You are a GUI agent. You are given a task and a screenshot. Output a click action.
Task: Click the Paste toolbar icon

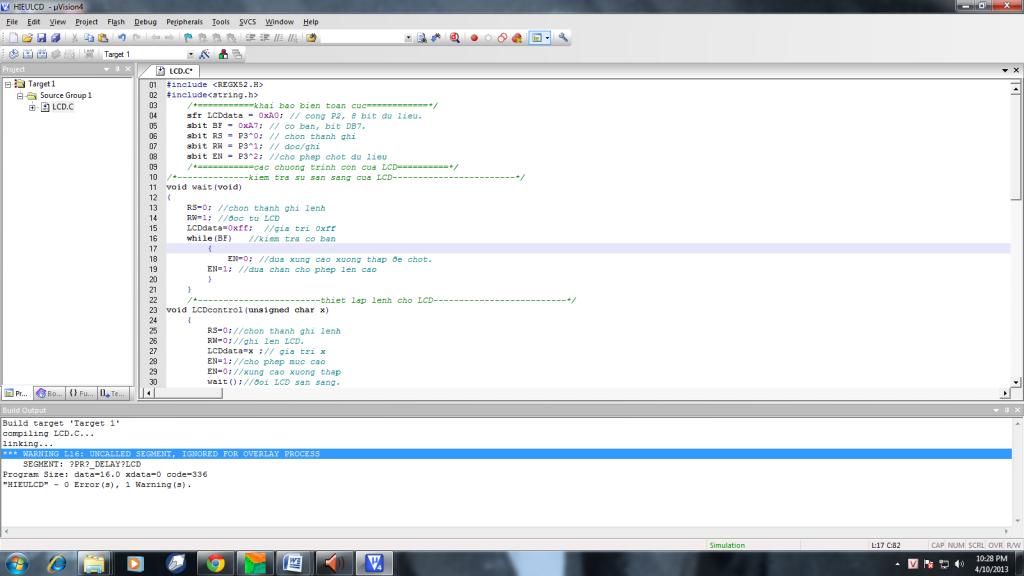point(103,38)
